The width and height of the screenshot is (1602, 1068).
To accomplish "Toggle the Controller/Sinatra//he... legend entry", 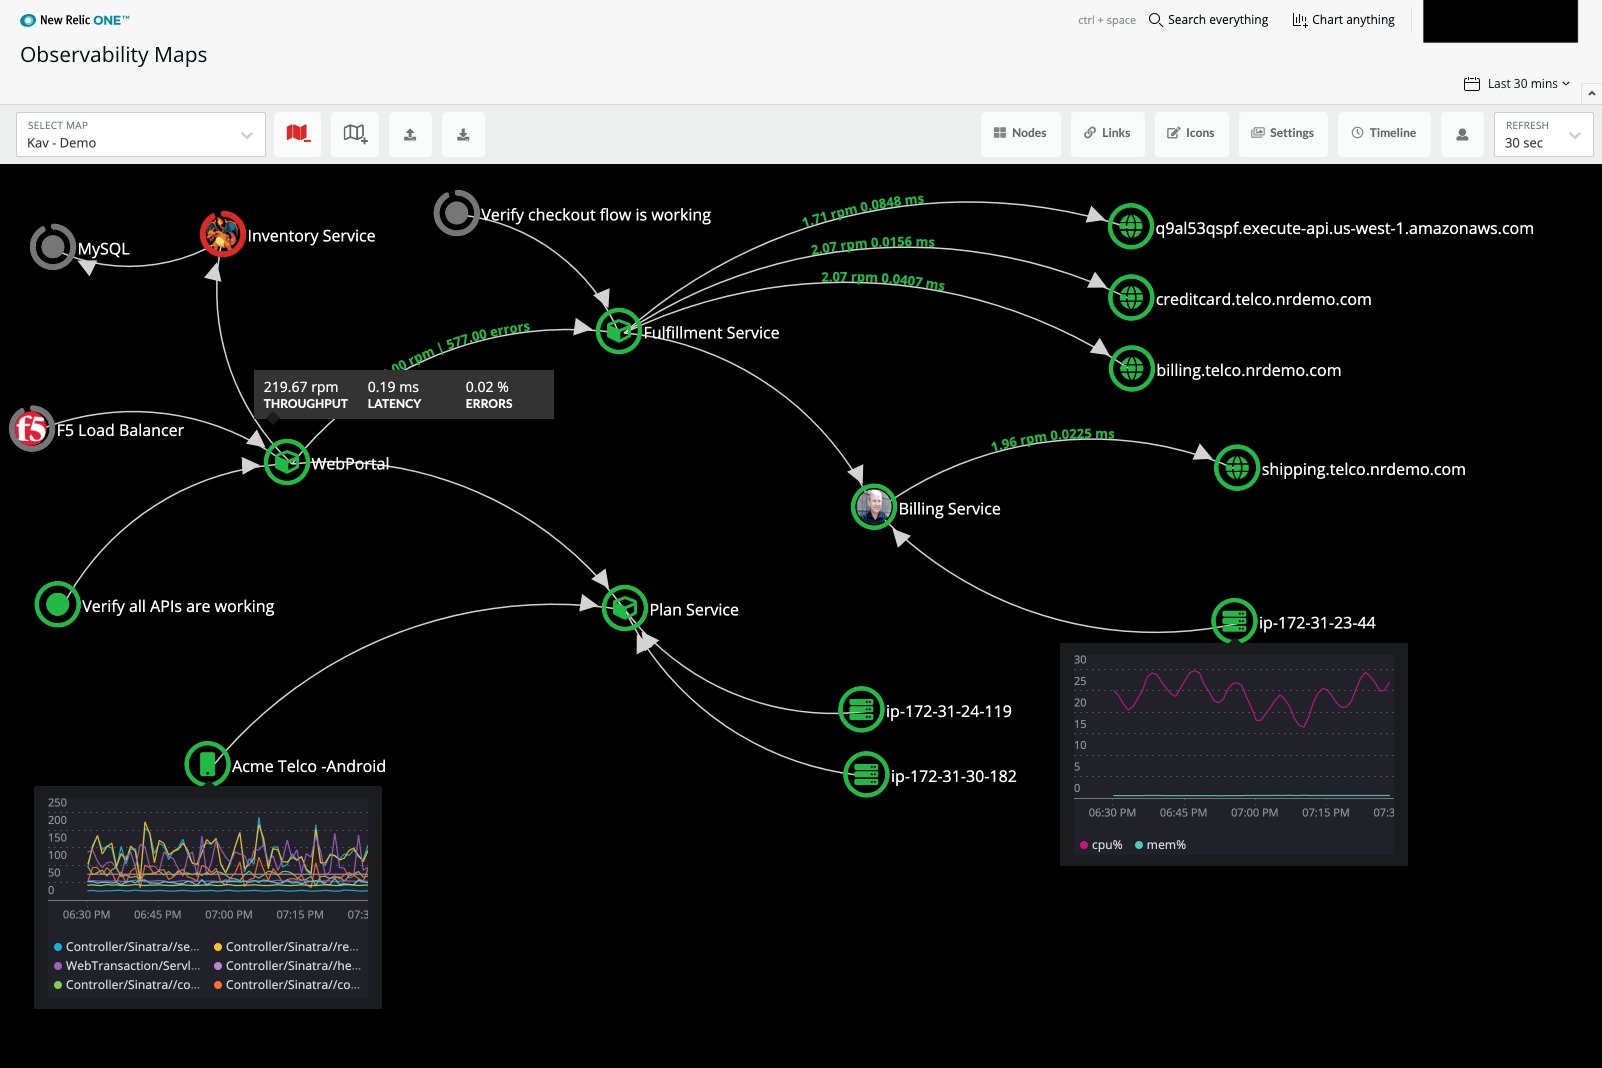I will tap(287, 966).
